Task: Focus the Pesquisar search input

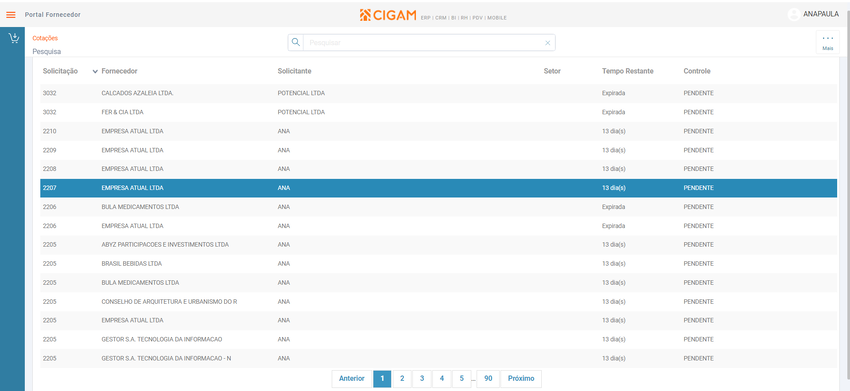Action: coord(423,42)
